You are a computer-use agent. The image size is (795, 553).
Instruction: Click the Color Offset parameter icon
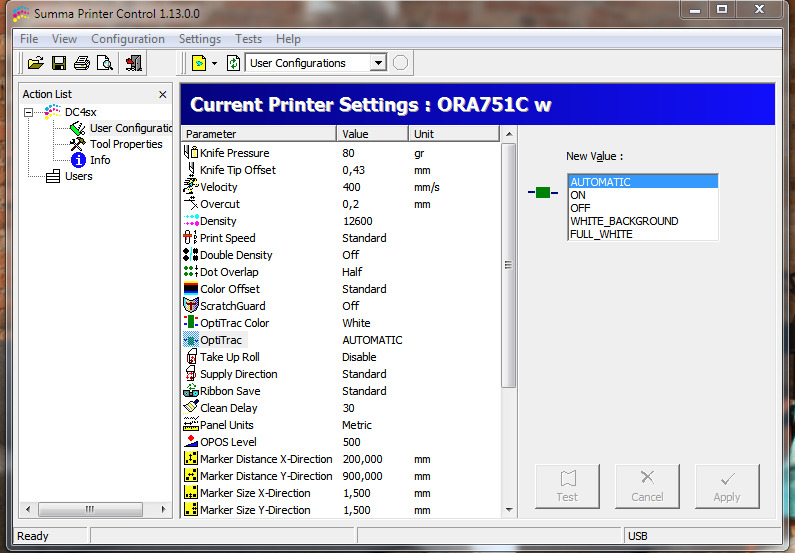191,288
